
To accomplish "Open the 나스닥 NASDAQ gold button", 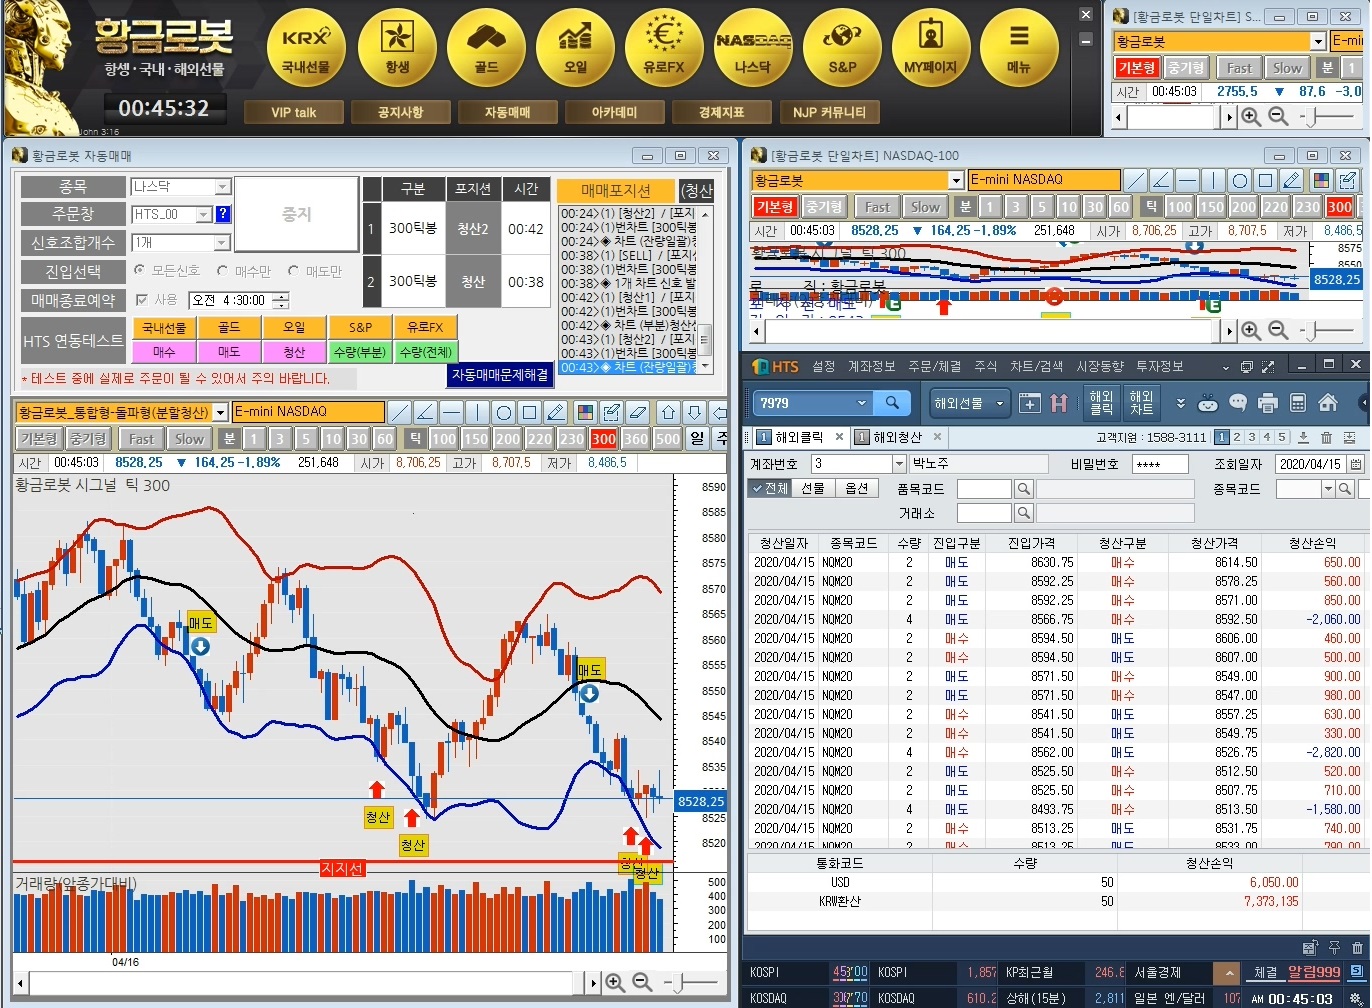I will (x=753, y=47).
